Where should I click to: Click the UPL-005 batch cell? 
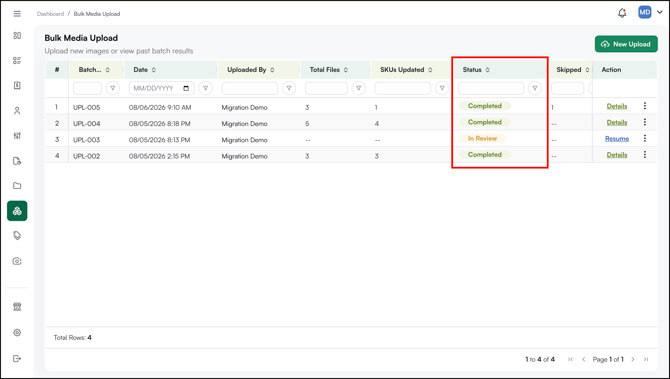click(x=87, y=108)
